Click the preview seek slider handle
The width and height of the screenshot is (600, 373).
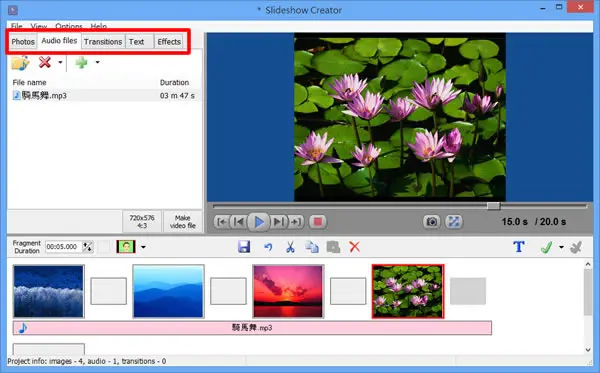tap(494, 206)
